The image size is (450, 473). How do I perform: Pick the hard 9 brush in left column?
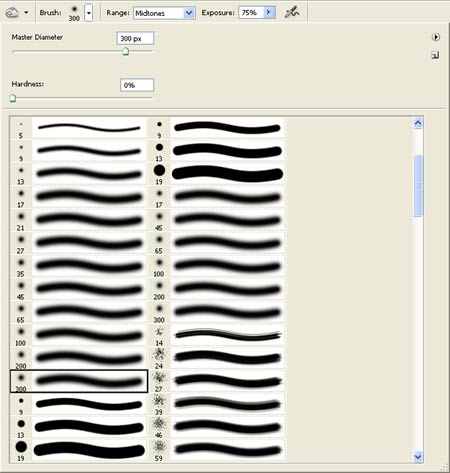tap(79, 404)
